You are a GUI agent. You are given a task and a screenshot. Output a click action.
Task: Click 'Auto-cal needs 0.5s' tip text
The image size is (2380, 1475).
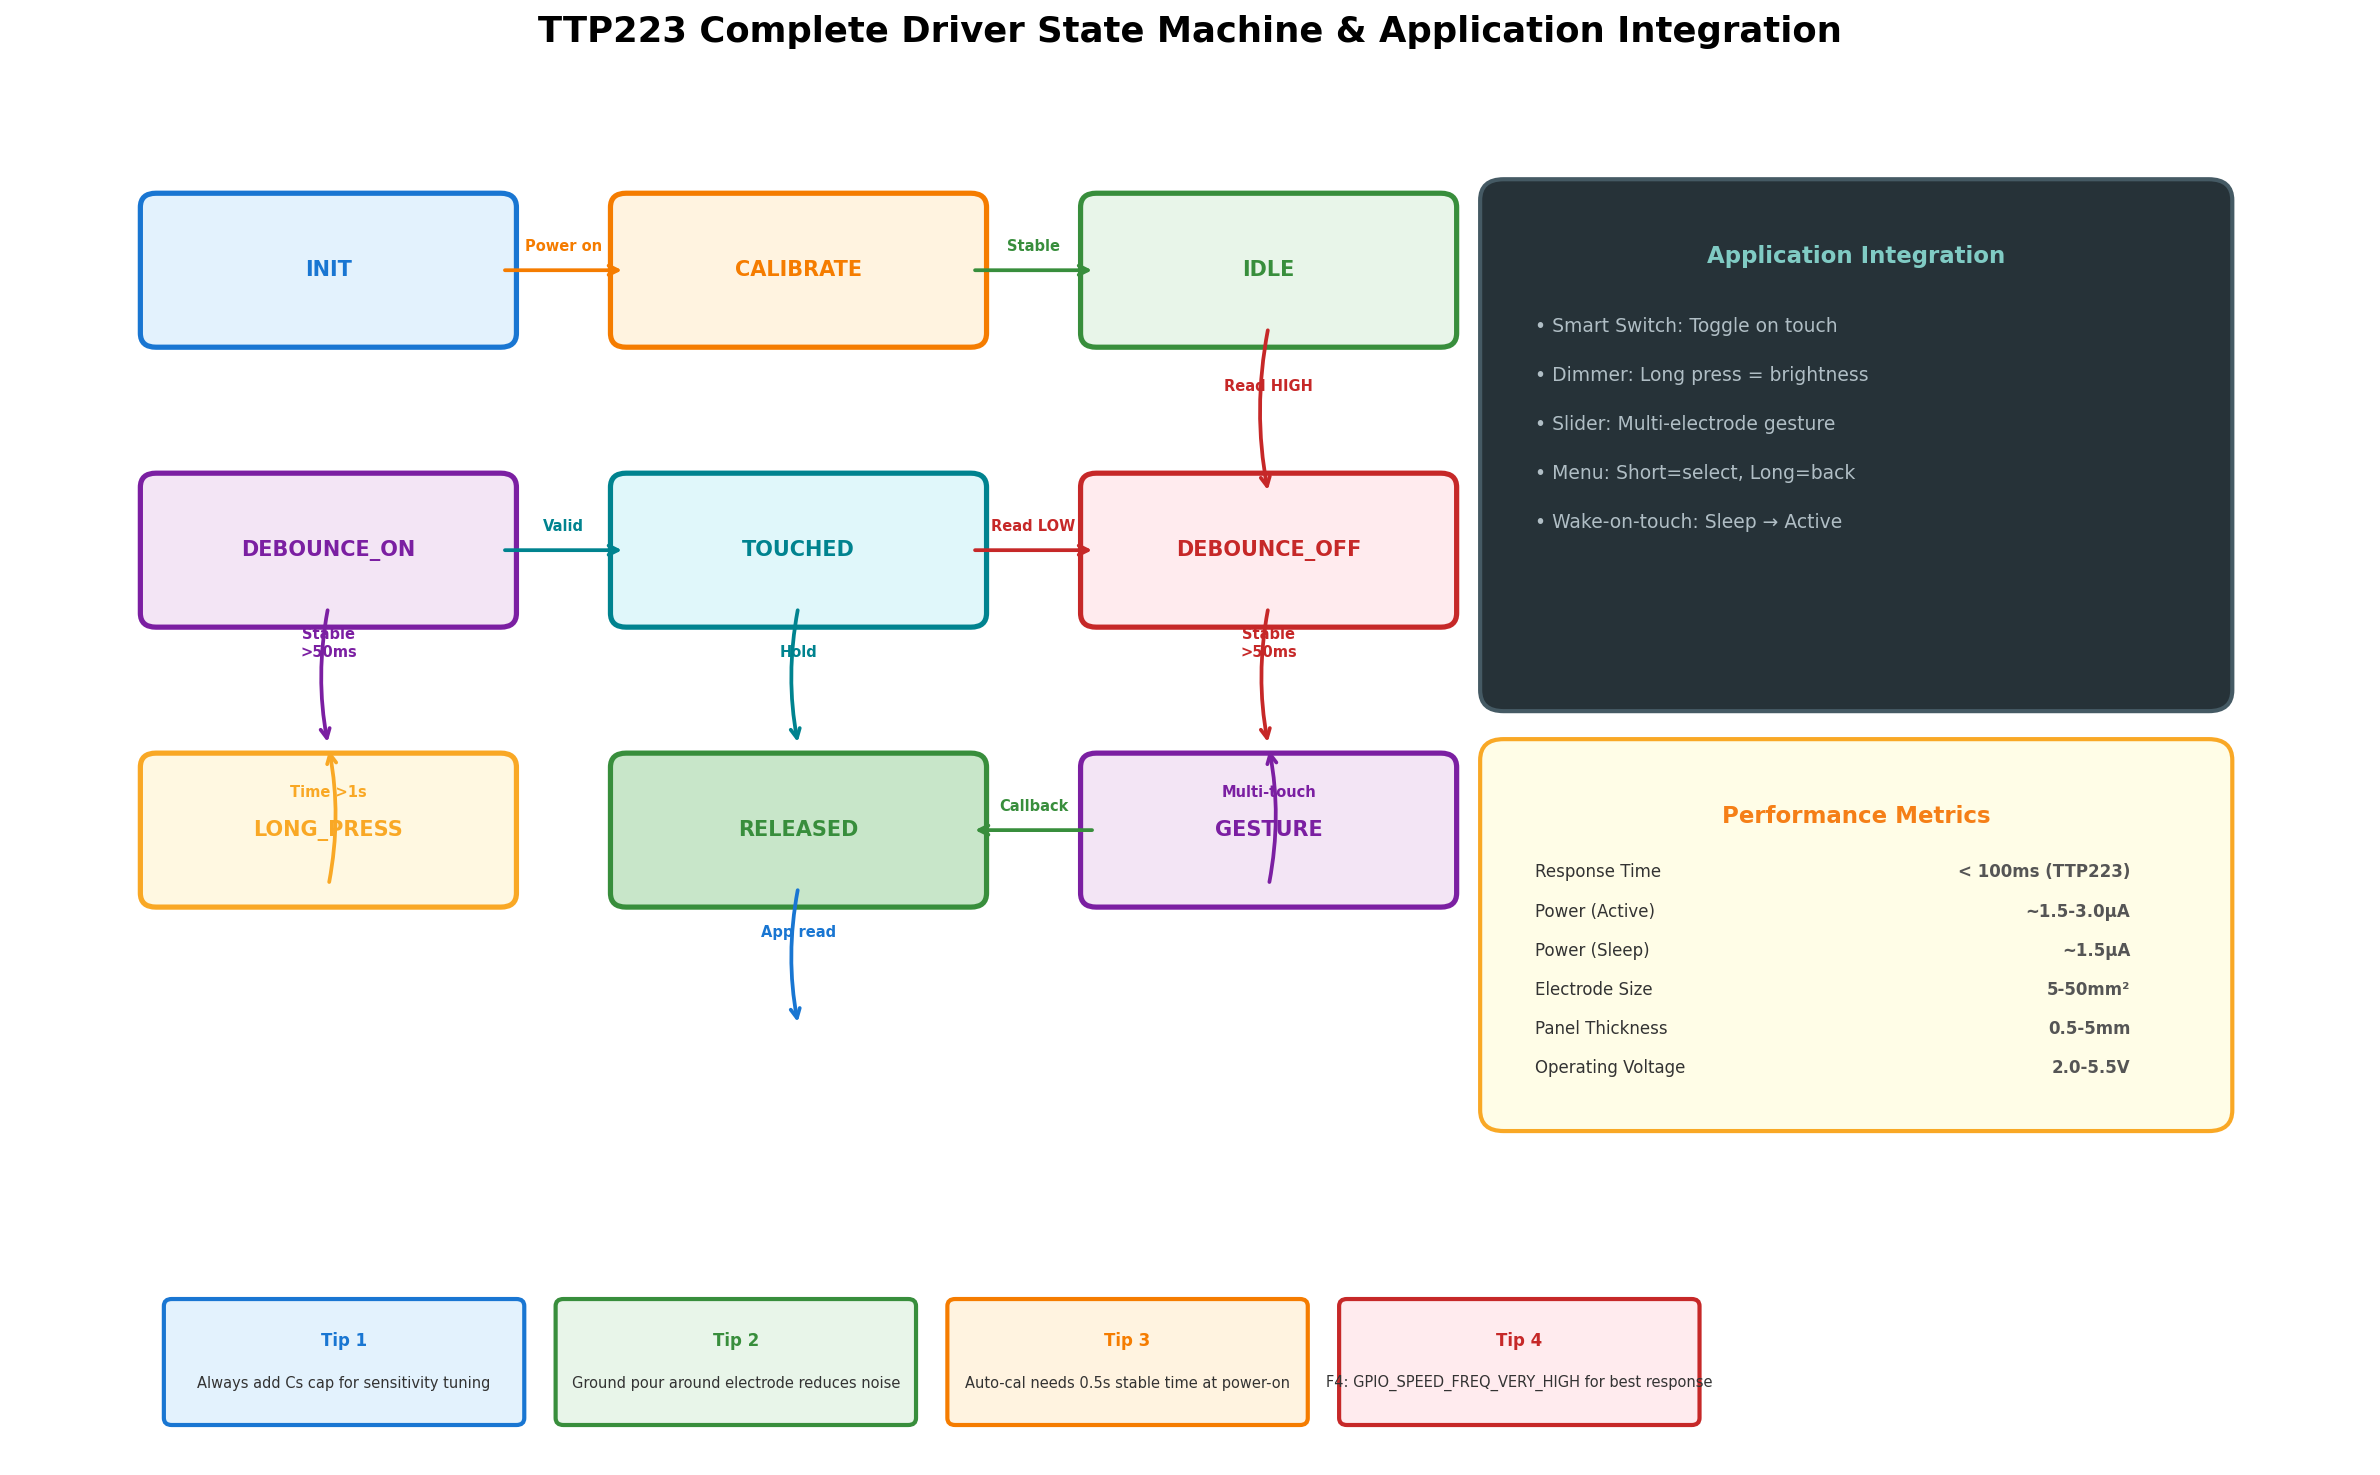pyautogui.click(x=1127, y=1383)
